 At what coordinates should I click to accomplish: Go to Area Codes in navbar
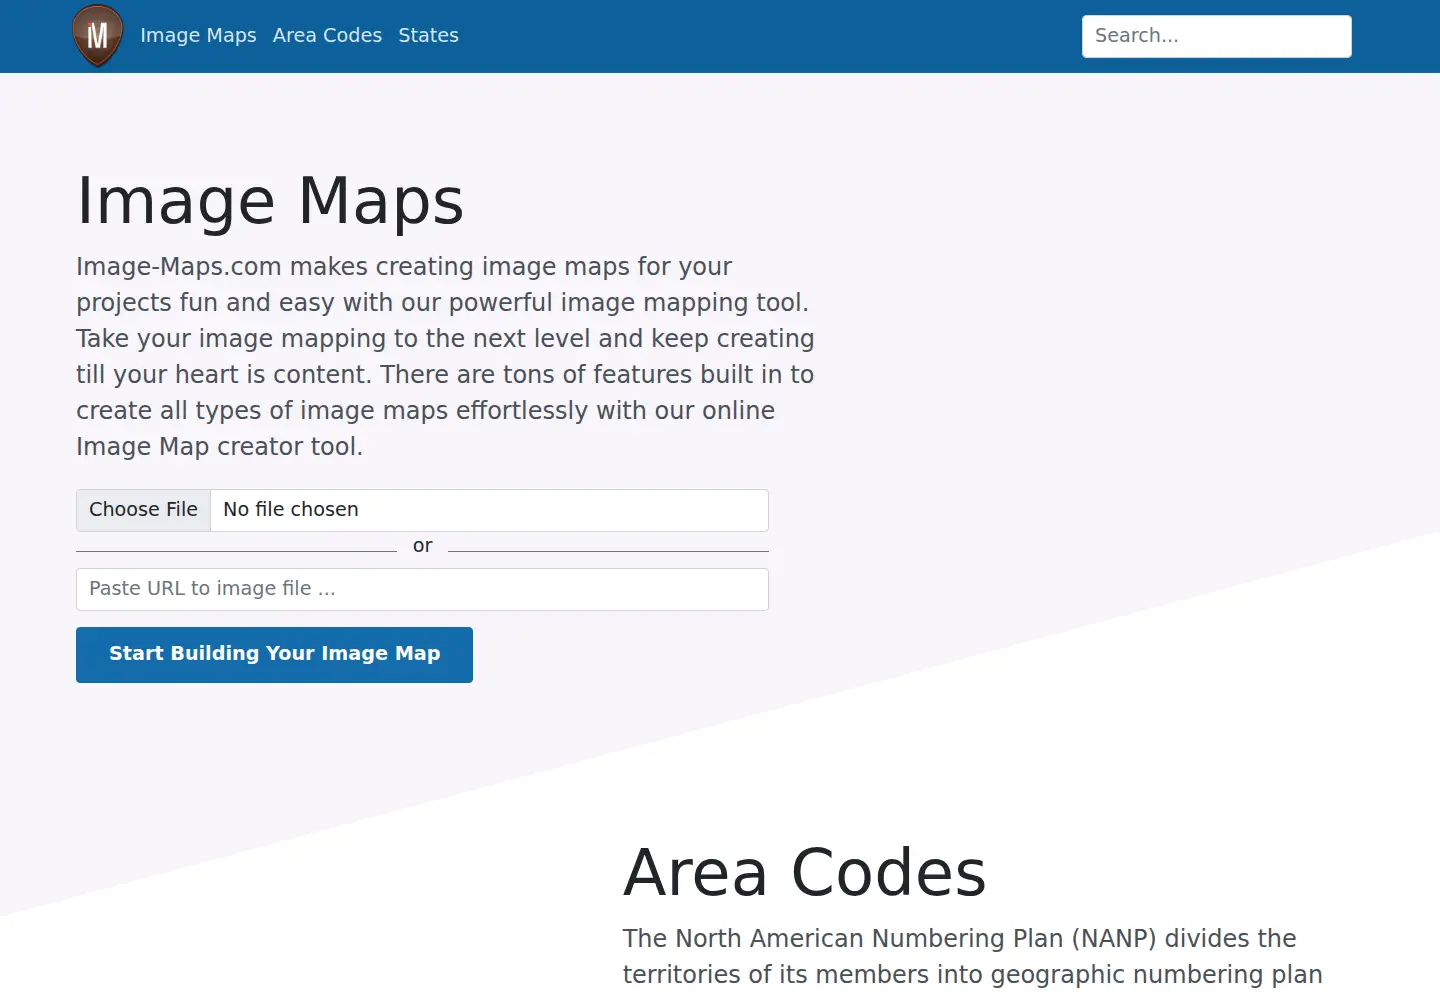coord(327,36)
